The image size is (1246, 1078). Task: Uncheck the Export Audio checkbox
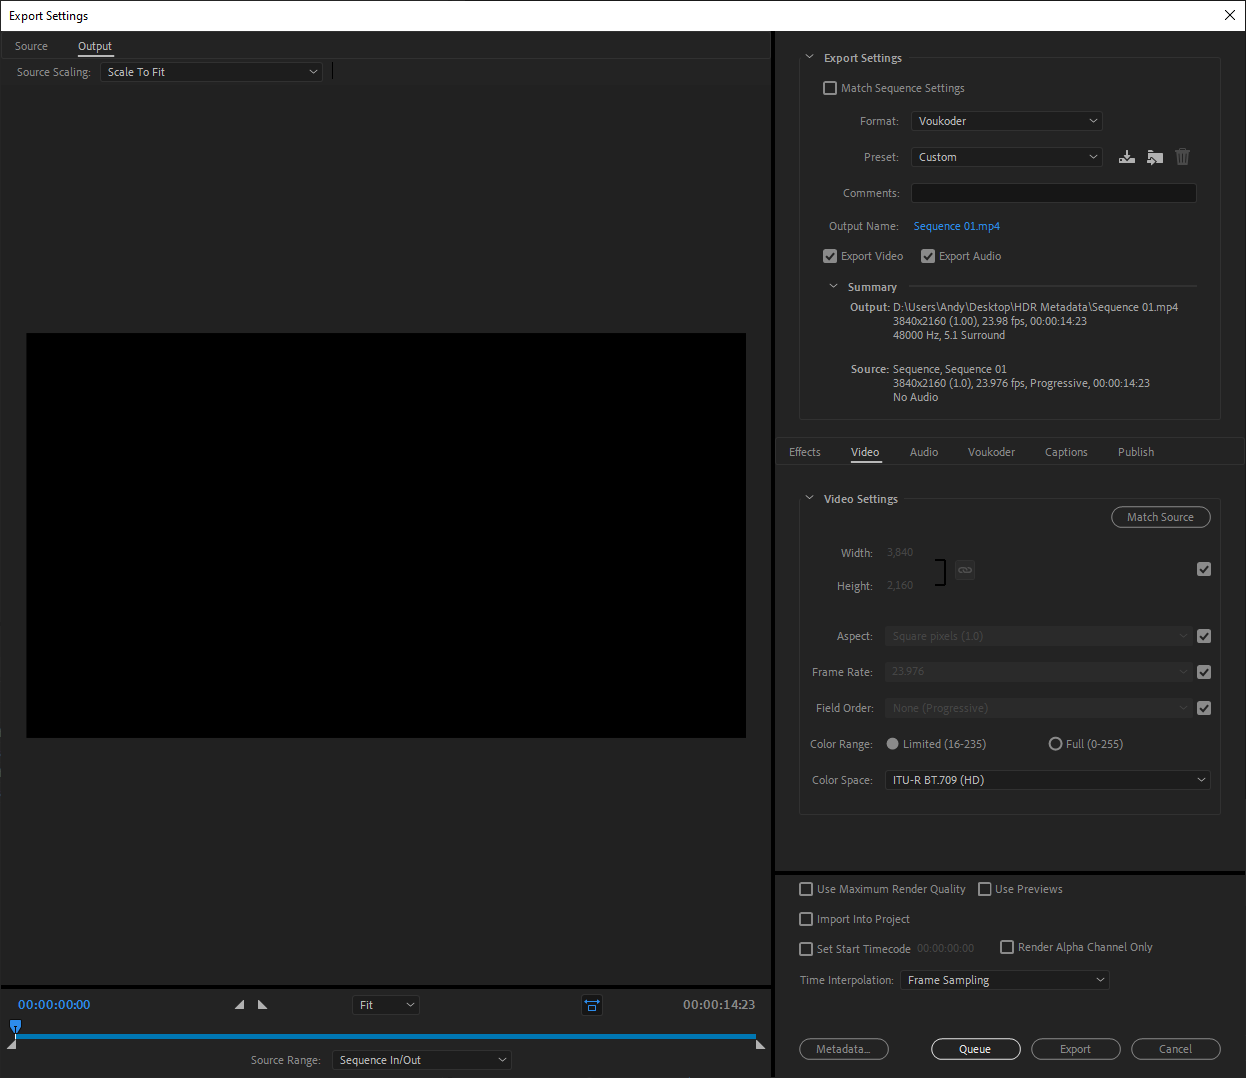point(928,256)
